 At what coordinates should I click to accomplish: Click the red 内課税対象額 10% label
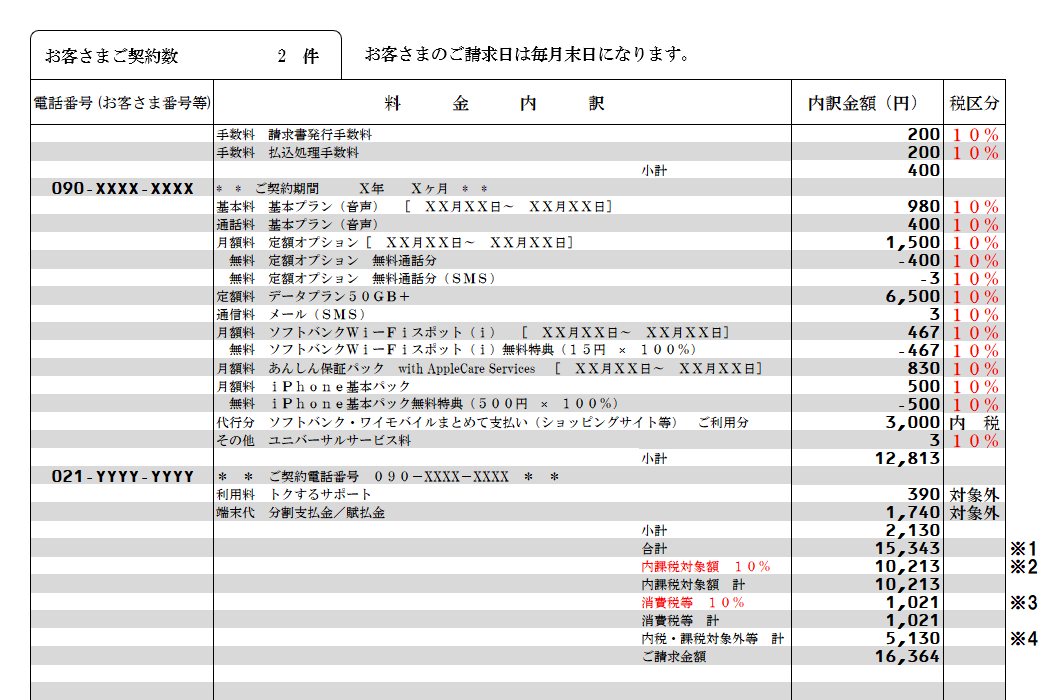coord(706,566)
